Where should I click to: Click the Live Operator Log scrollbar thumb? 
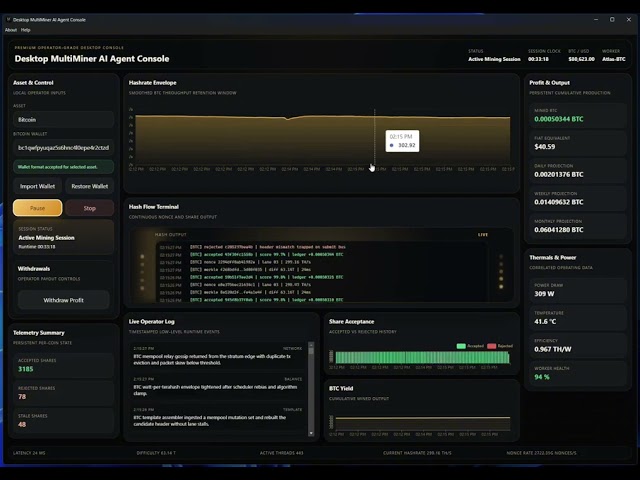pos(311,349)
